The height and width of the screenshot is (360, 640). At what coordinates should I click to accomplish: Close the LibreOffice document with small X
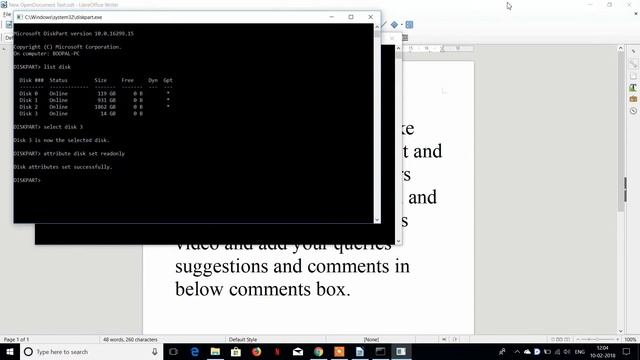(636, 14)
